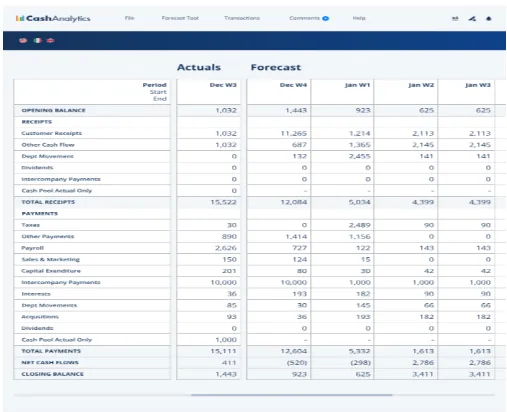
Task: Click Dec W4 net cash flow (520)
Action: [297, 362]
